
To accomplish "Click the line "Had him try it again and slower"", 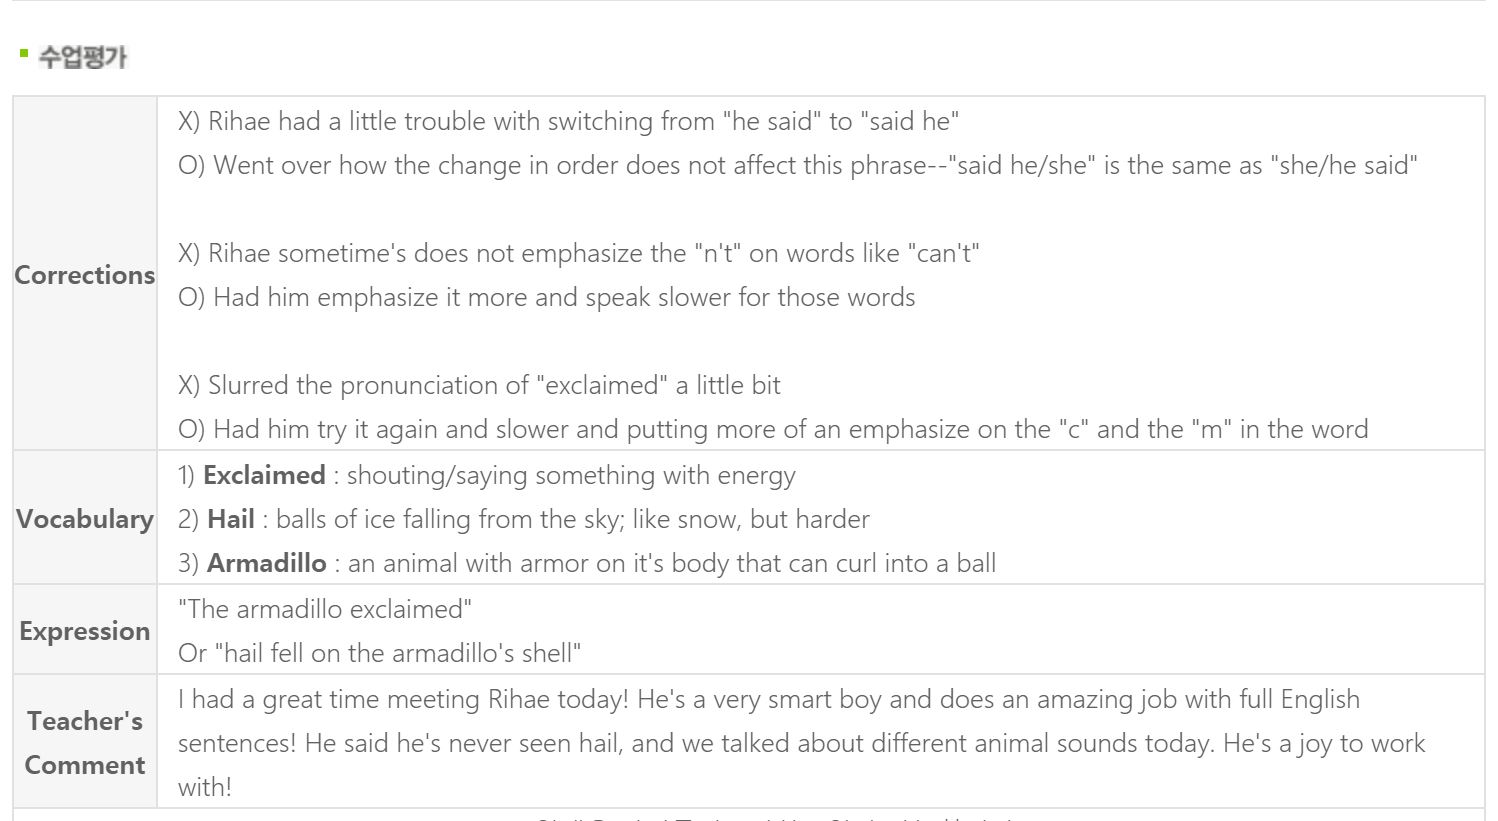I will point(773,429).
